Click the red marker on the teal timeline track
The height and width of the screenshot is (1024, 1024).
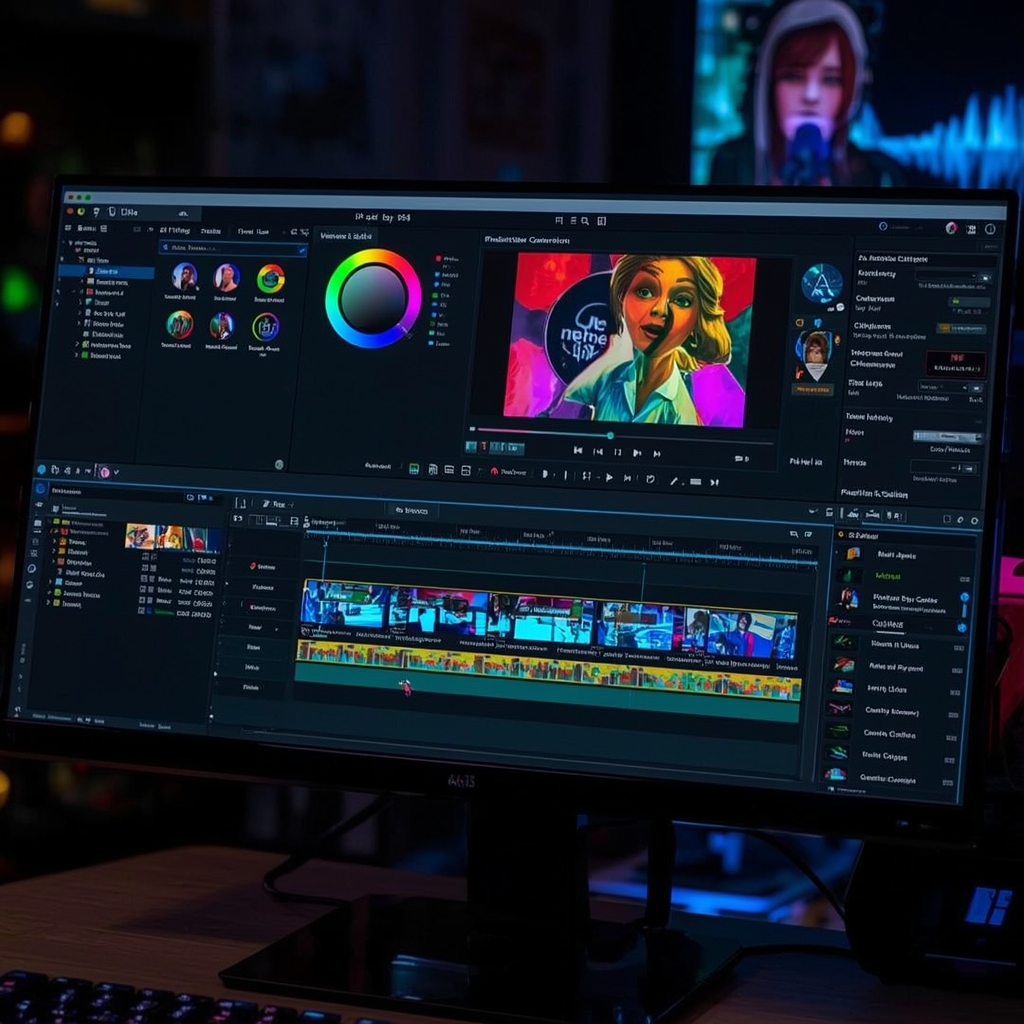pyautogui.click(x=405, y=686)
